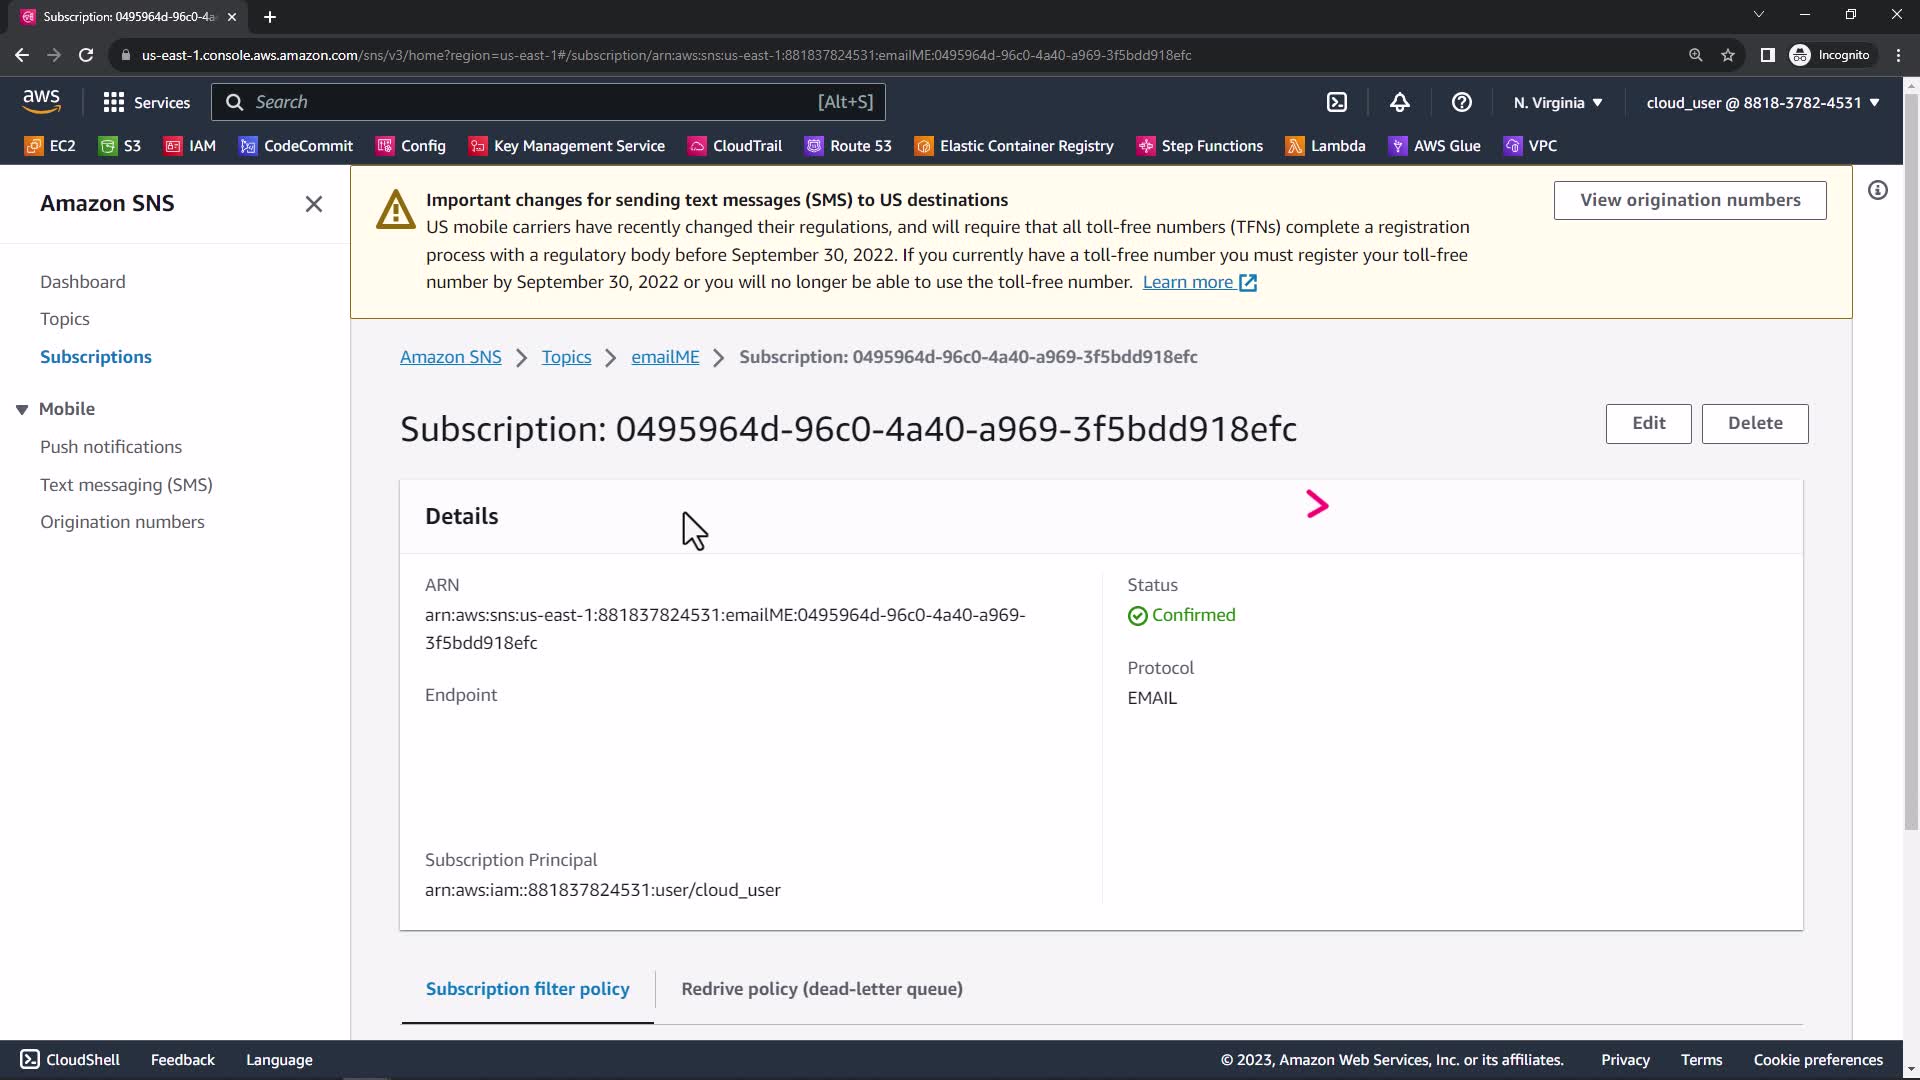Expand the N. Virginia region dropdown

coord(1557,102)
